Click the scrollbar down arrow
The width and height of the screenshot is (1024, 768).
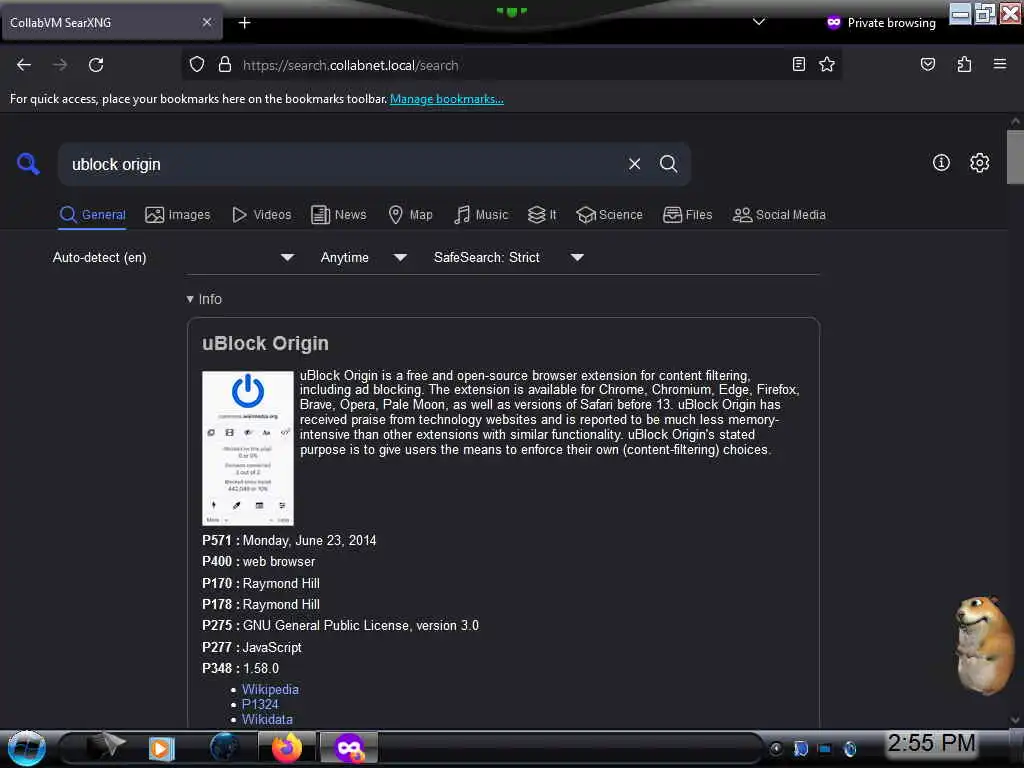[1015, 720]
